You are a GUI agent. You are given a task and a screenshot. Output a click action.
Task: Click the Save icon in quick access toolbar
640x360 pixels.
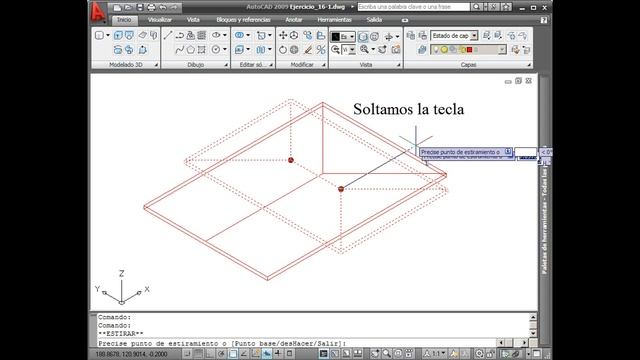click(x=140, y=7)
